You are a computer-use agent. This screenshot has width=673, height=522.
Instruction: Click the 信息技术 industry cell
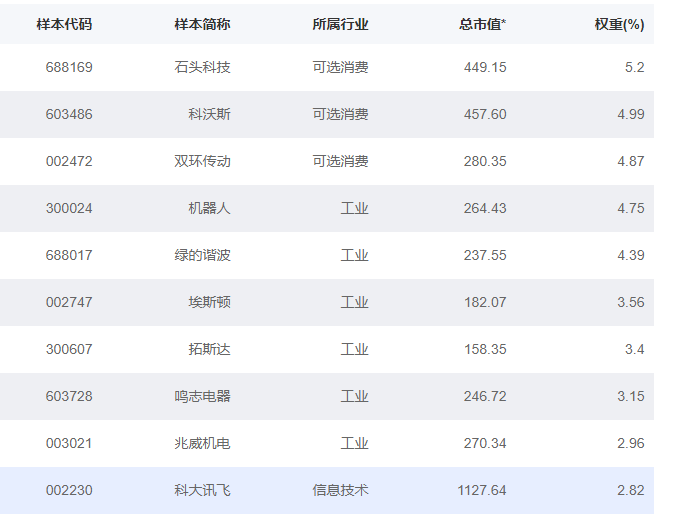click(x=340, y=490)
